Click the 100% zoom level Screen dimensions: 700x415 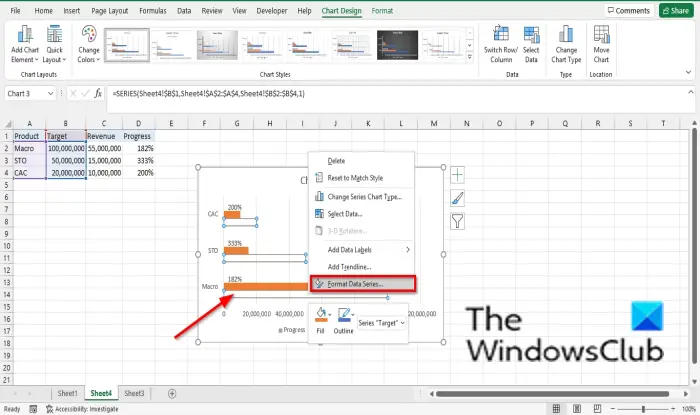689,409
